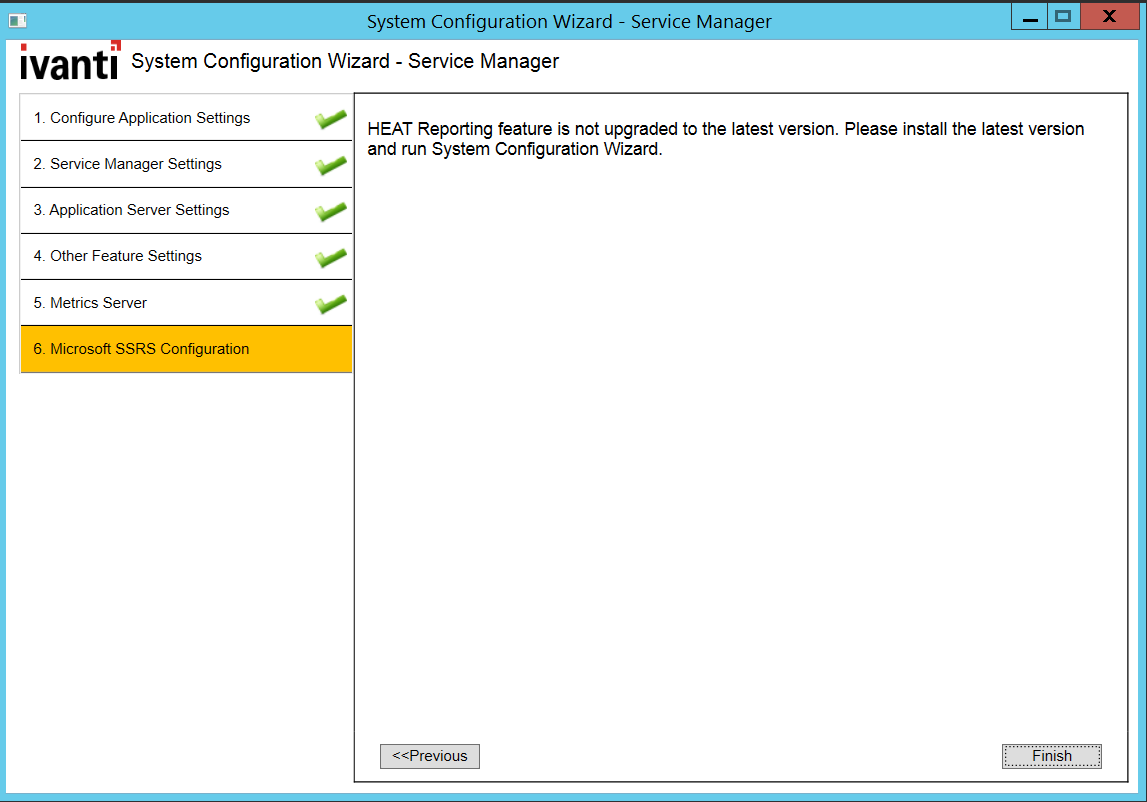1147x802 pixels.
Task: Open the Service Manager Settings step
Action: click(x=150, y=163)
